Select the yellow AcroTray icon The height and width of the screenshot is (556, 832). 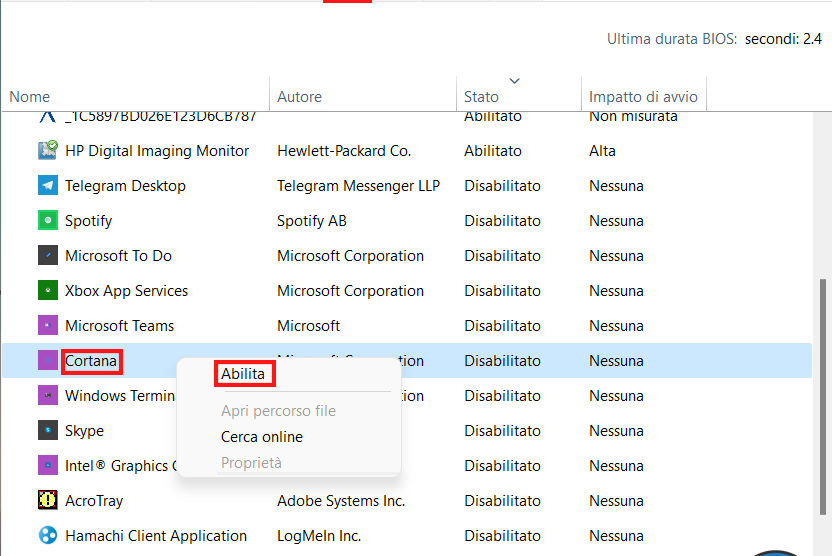click(x=48, y=501)
